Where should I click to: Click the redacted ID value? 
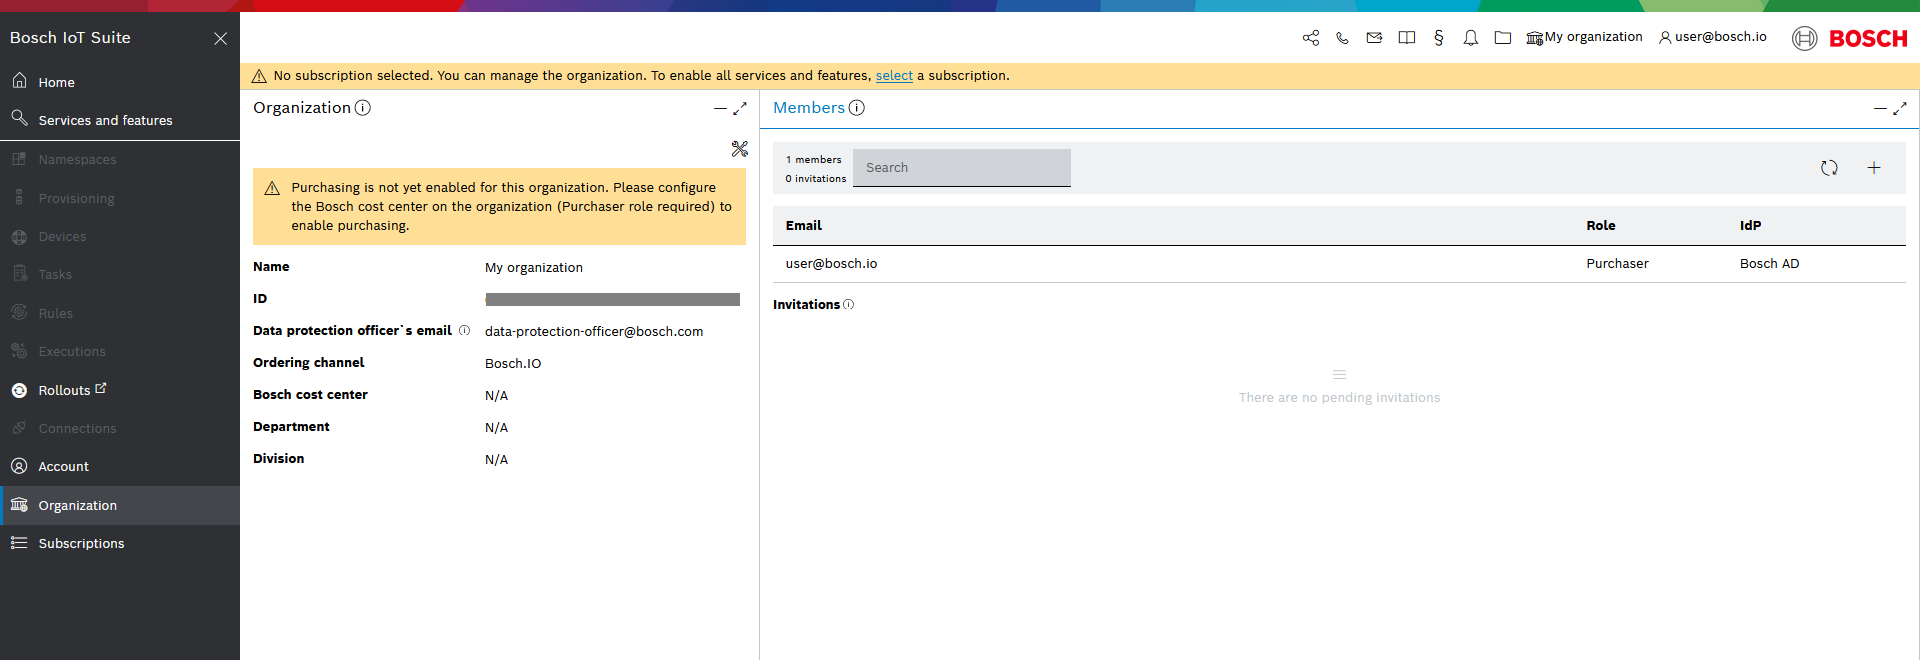tap(613, 299)
